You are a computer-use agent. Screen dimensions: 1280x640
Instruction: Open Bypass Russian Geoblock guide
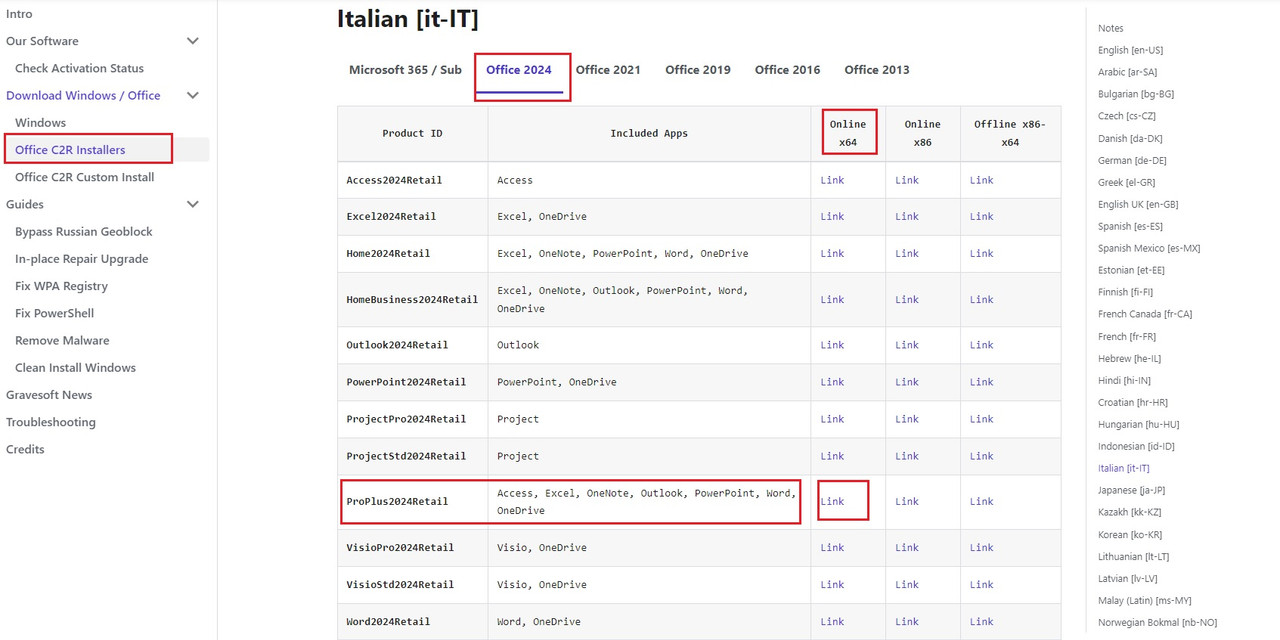(84, 231)
